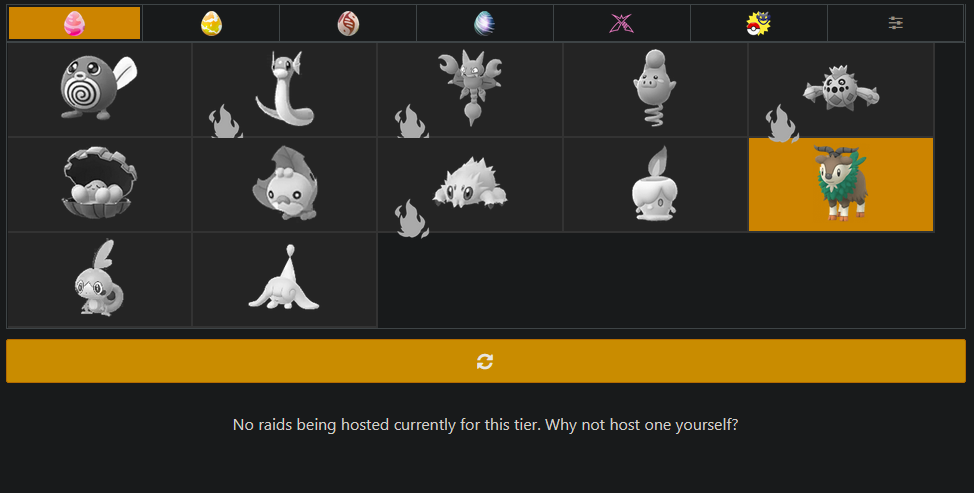Select the Gligar raid boss tile
The height and width of the screenshot is (493, 974).
470,90
